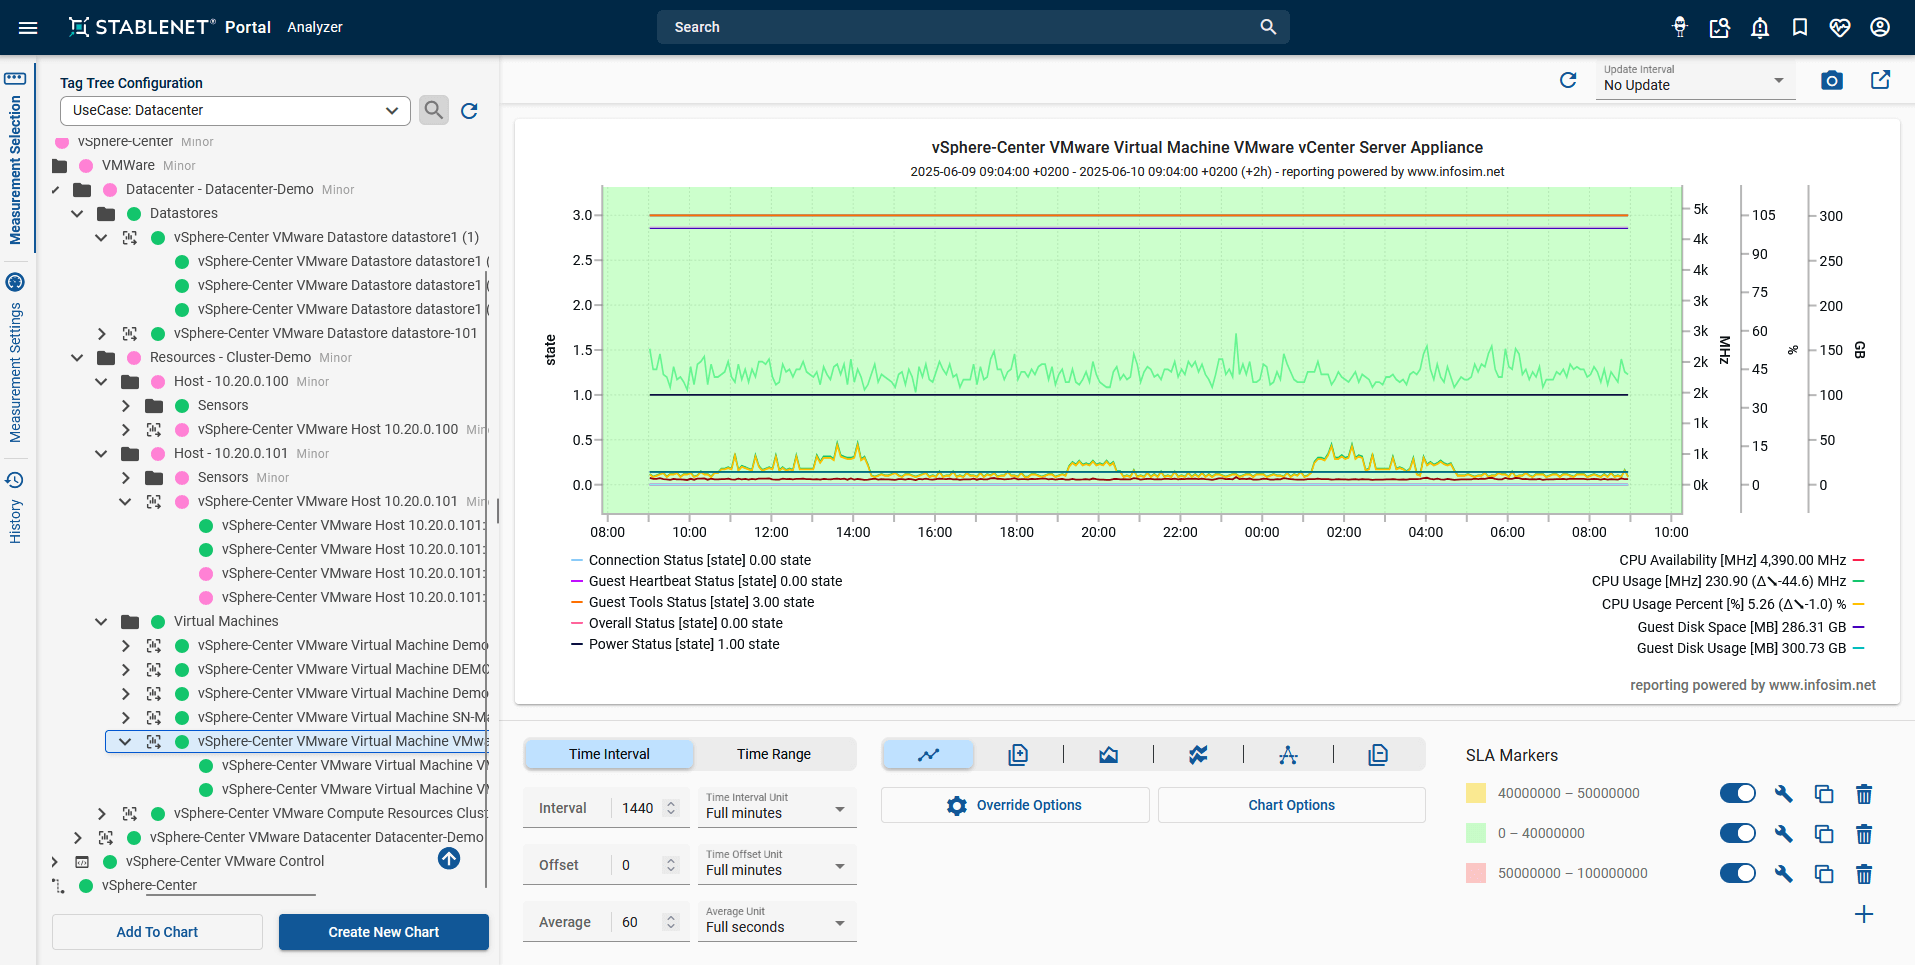The image size is (1915, 965).
Task: Open the History side tab
Action: (x=15, y=508)
